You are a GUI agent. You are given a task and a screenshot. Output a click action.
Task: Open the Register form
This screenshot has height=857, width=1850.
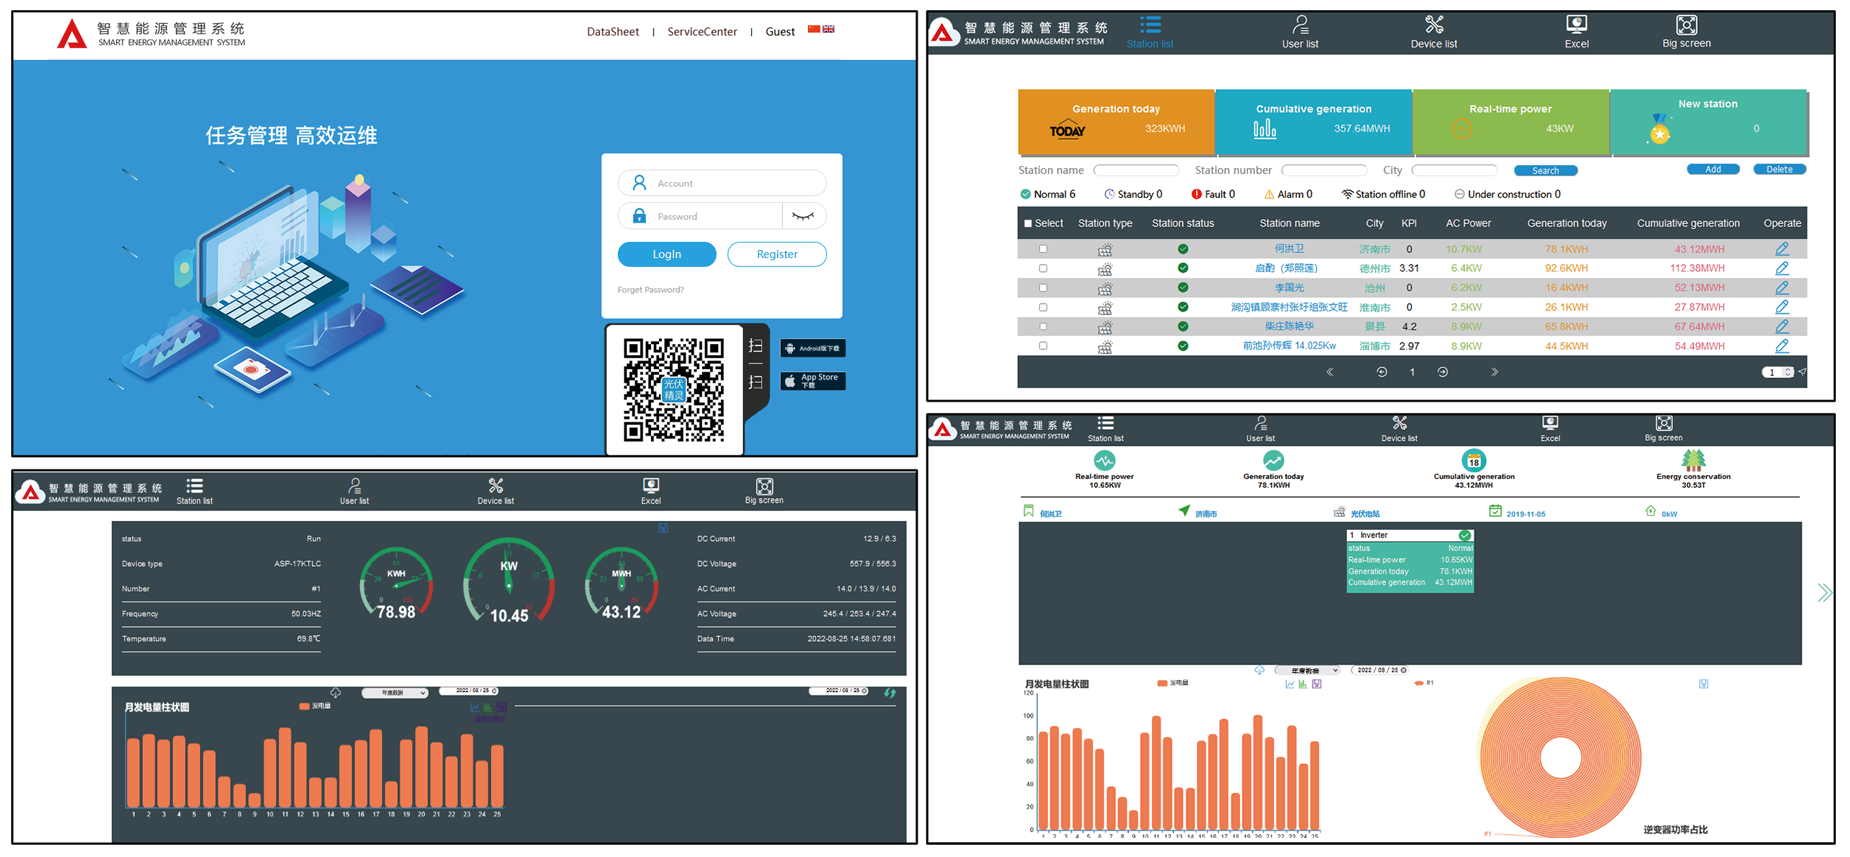776,255
